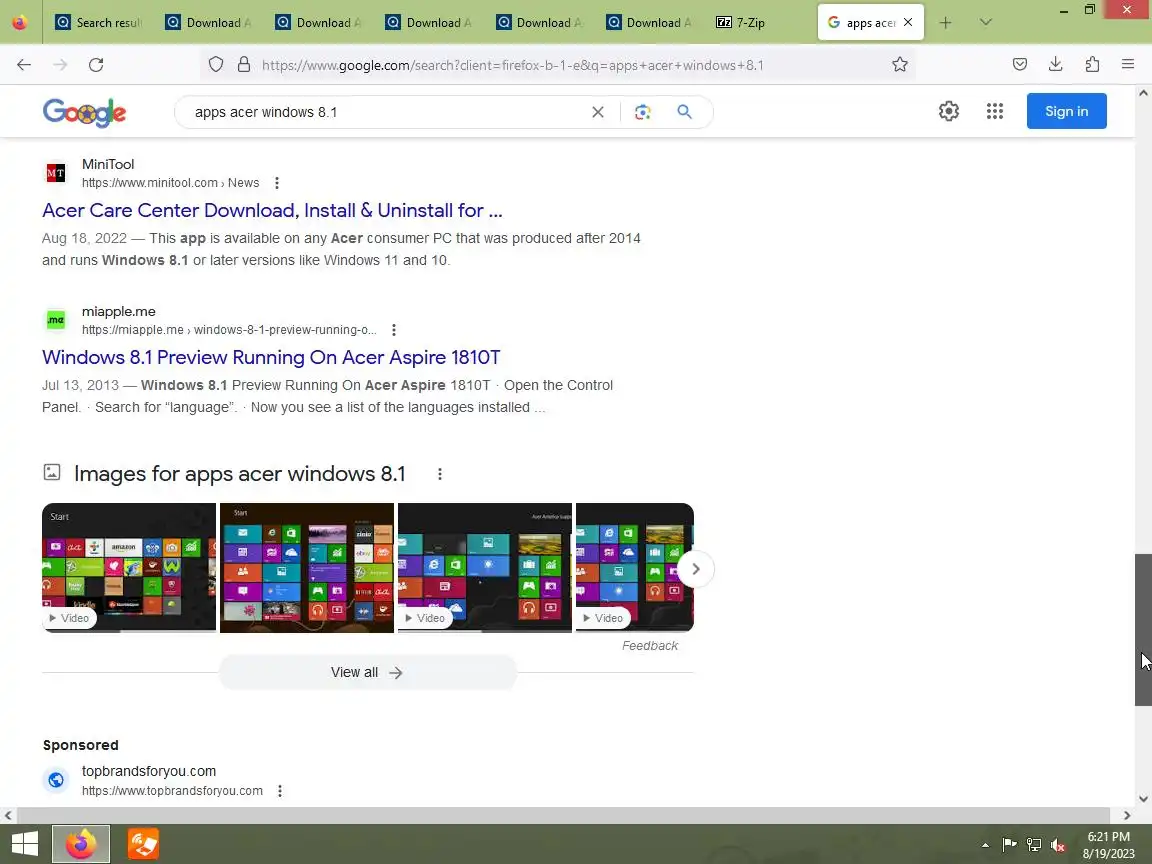The image size is (1152, 864).
Task: Close the apps acer tab
Action: pyautogui.click(x=908, y=22)
